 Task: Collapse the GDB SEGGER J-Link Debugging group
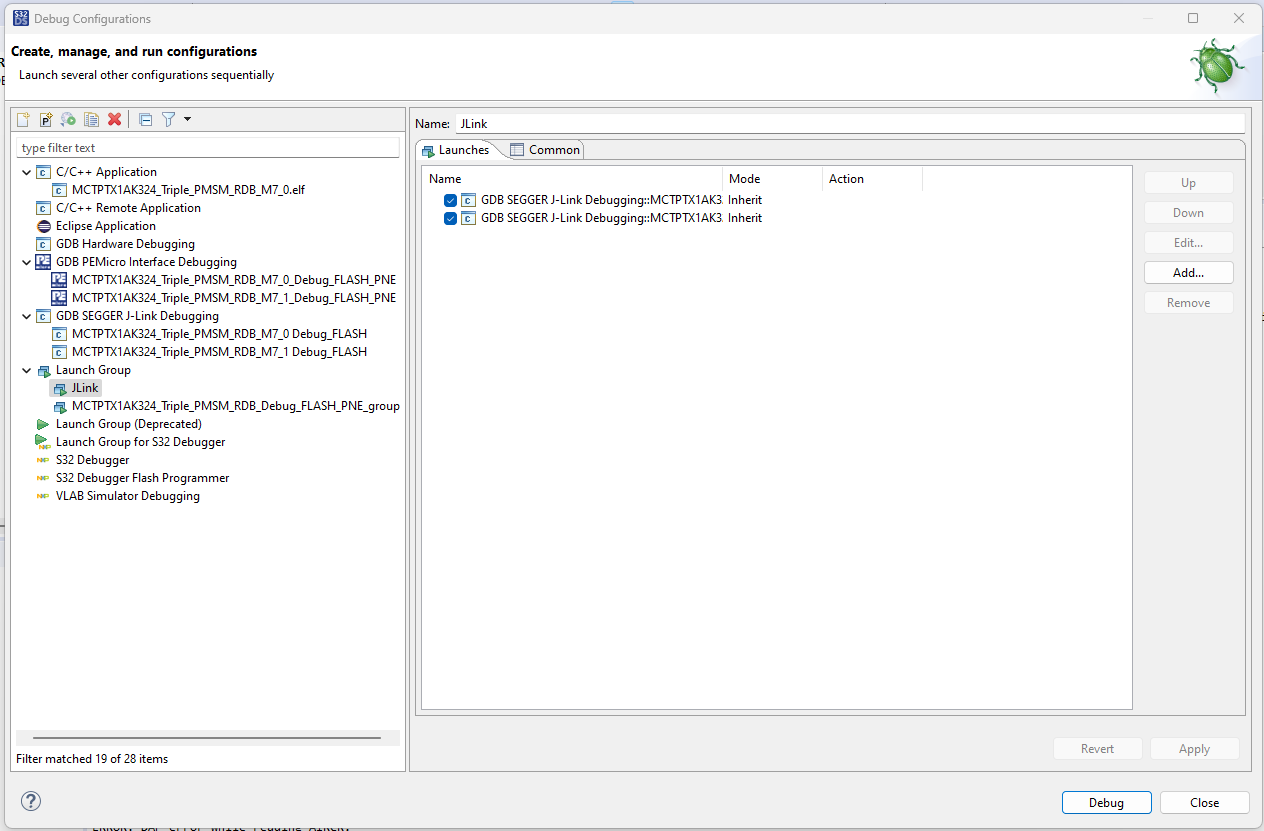pyautogui.click(x=27, y=315)
